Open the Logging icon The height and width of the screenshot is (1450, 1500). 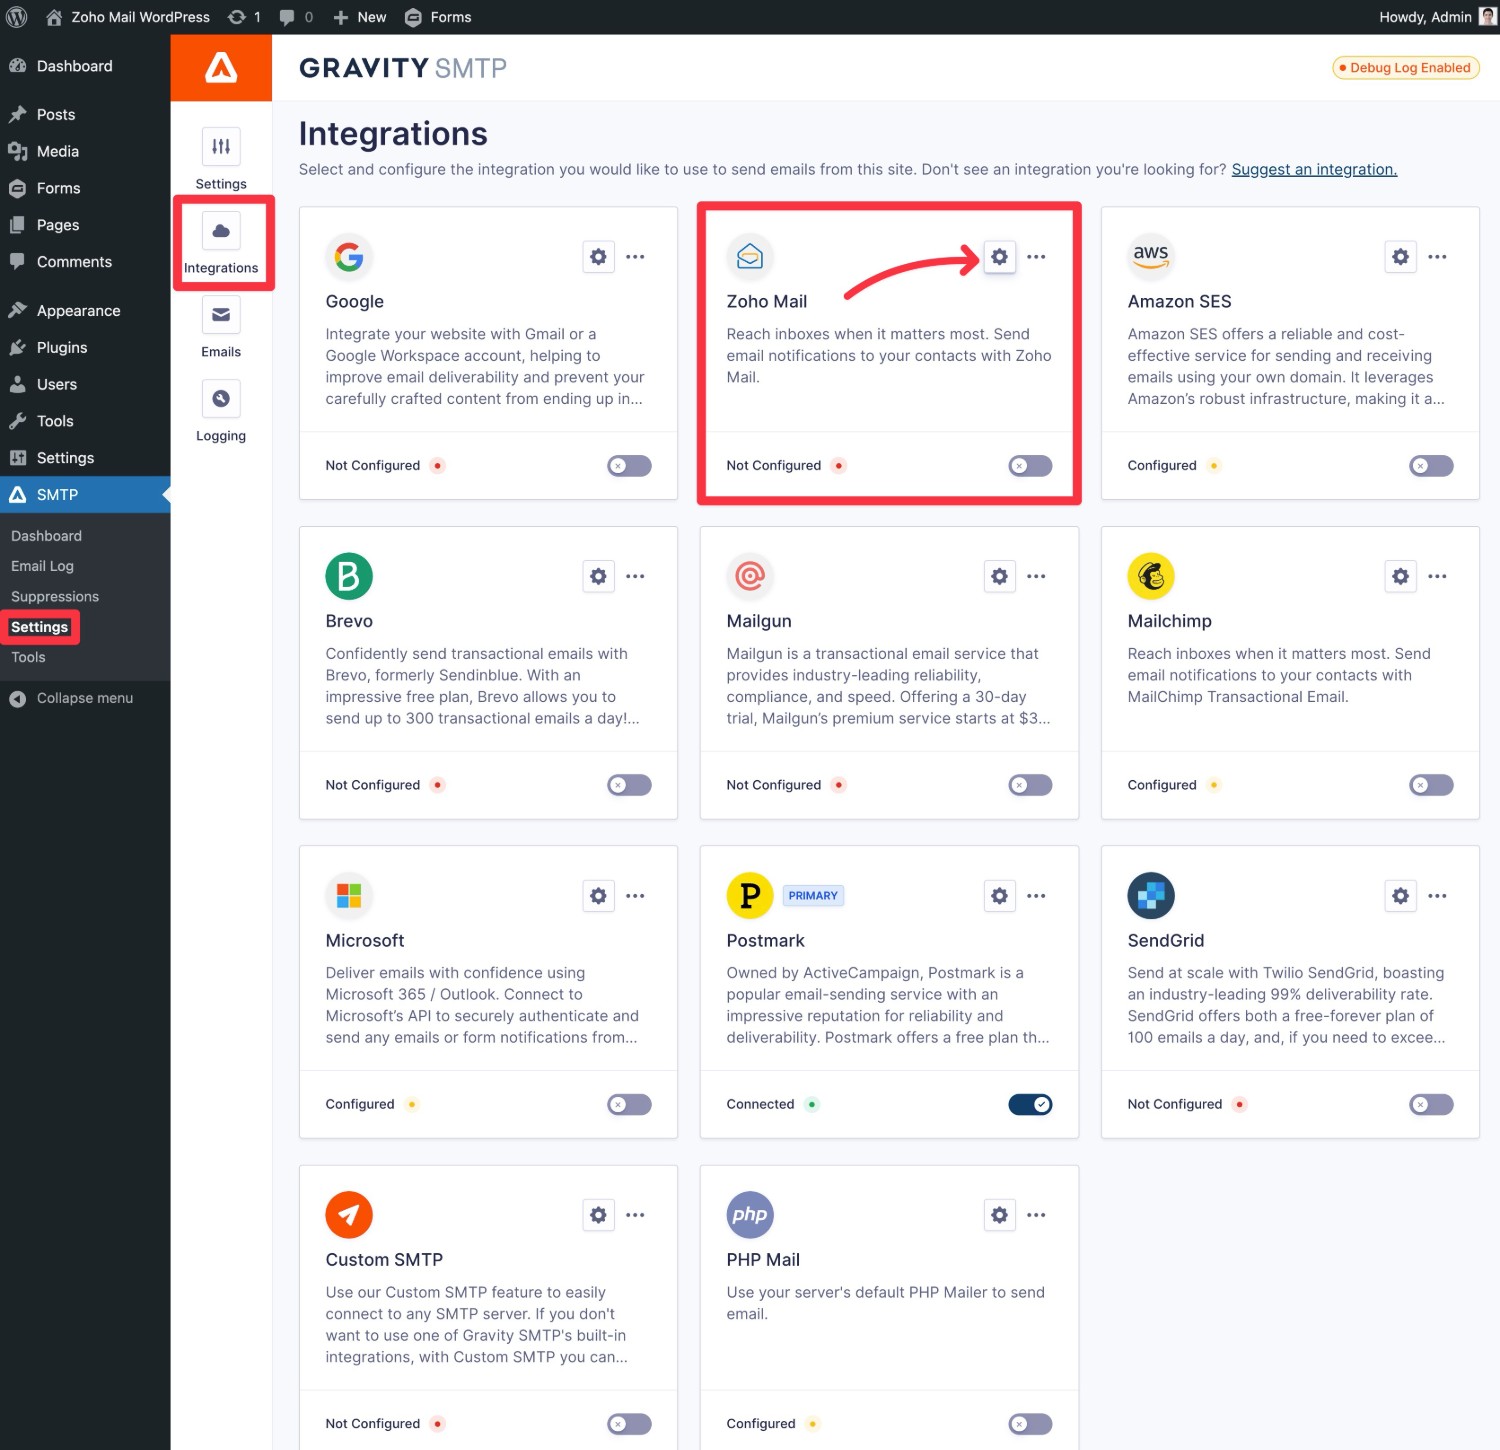221,399
